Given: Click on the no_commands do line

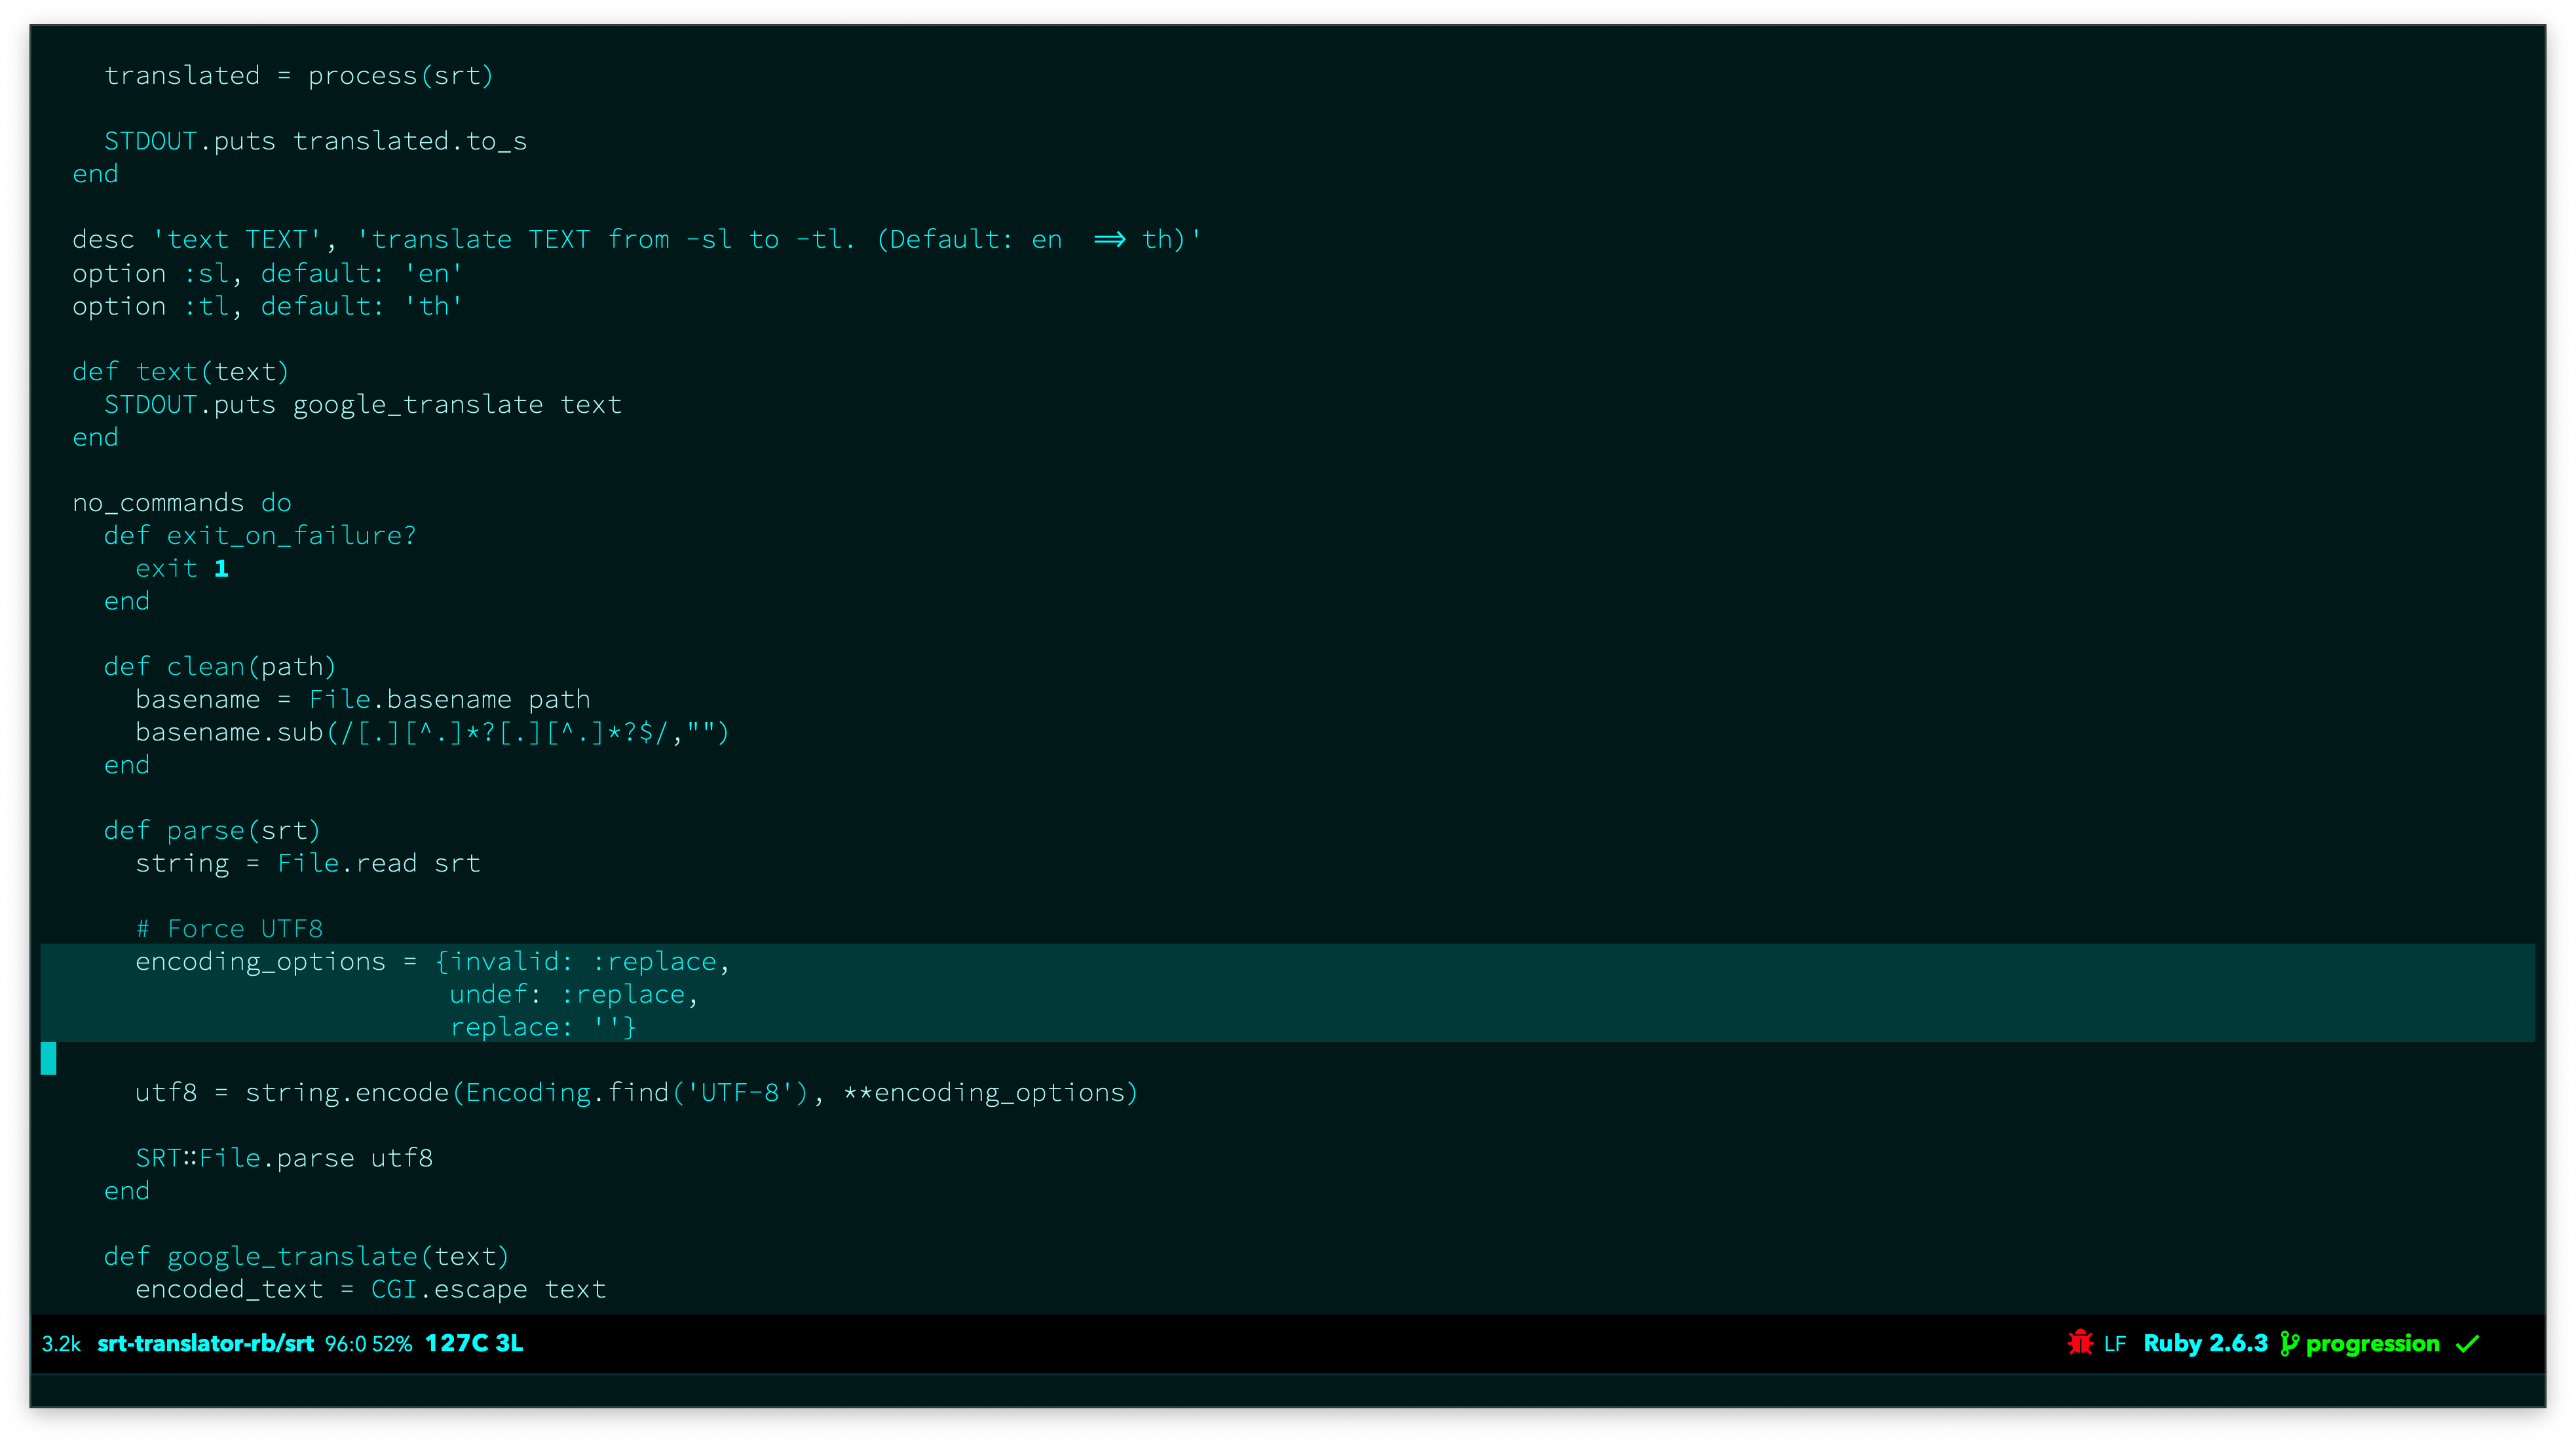Looking at the screenshot, I should [x=181, y=503].
